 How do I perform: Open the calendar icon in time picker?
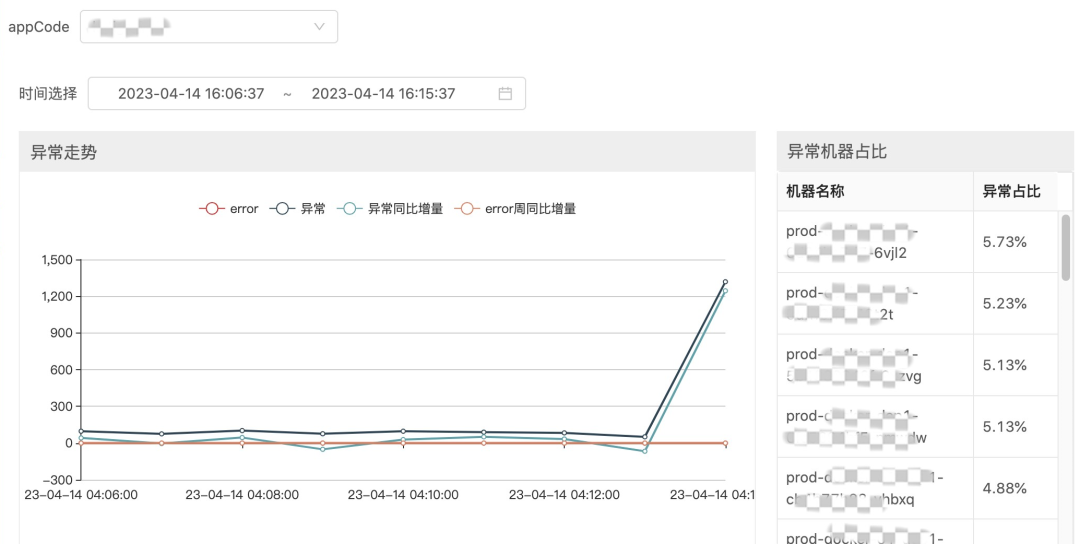coord(505,94)
